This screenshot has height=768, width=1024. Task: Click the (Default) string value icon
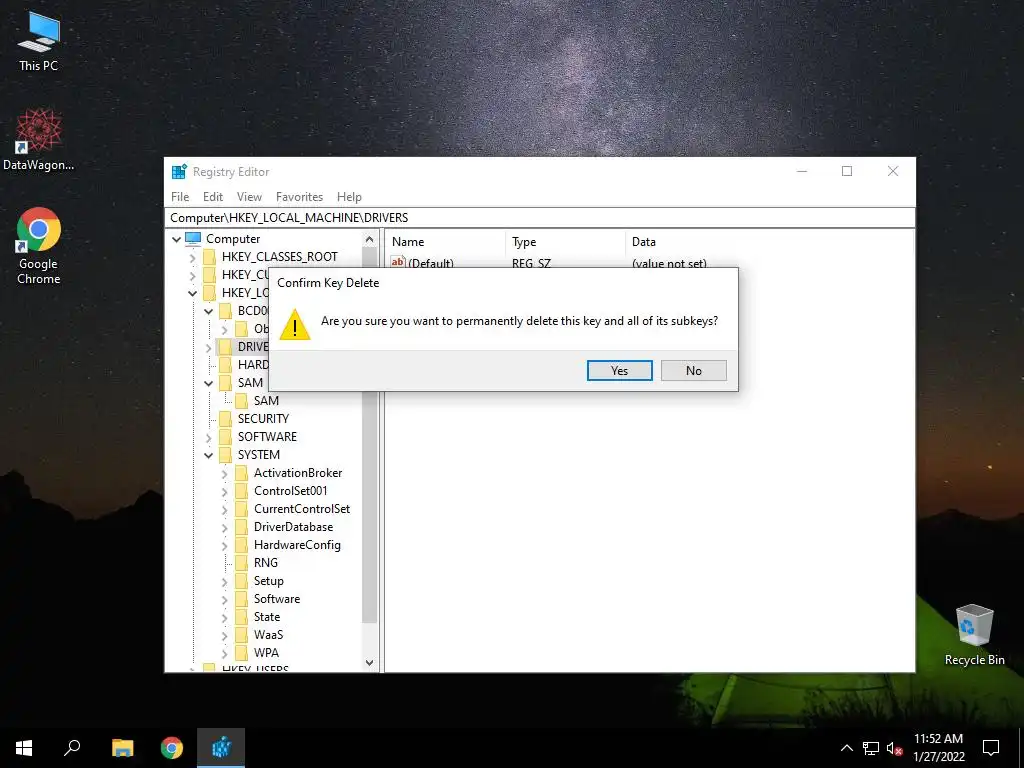pos(398,263)
